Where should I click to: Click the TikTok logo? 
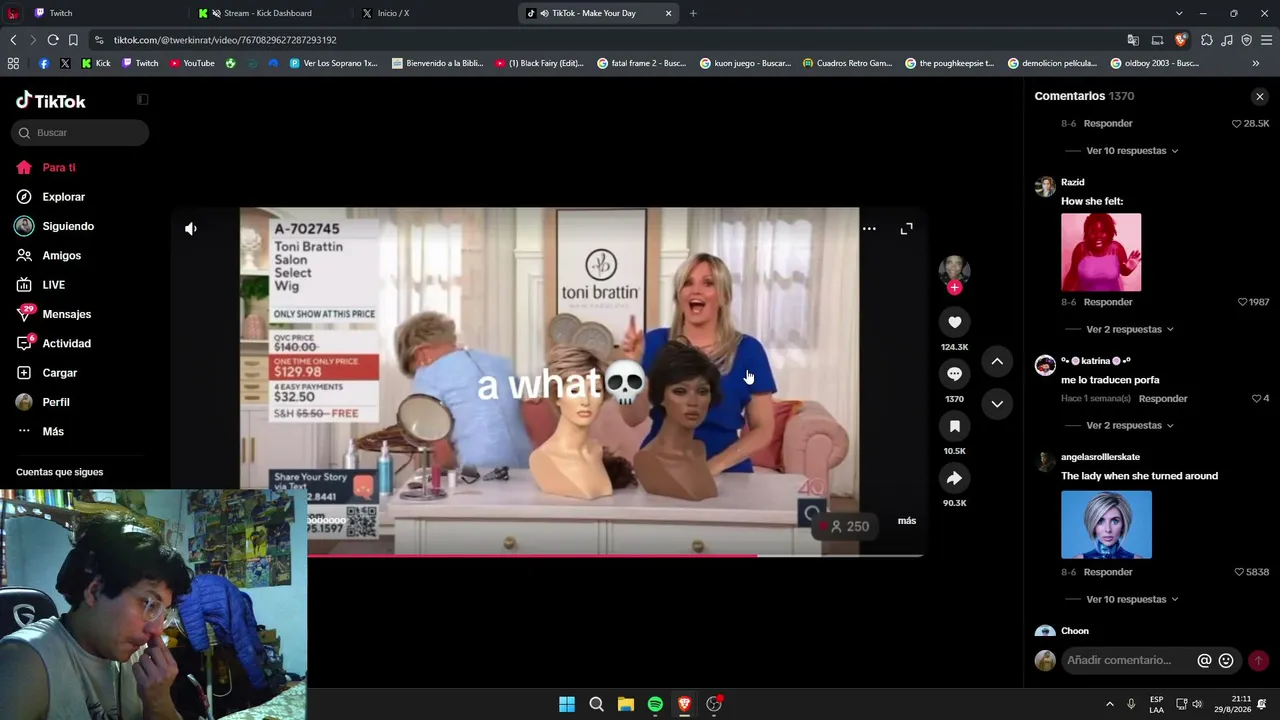(x=51, y=100)
